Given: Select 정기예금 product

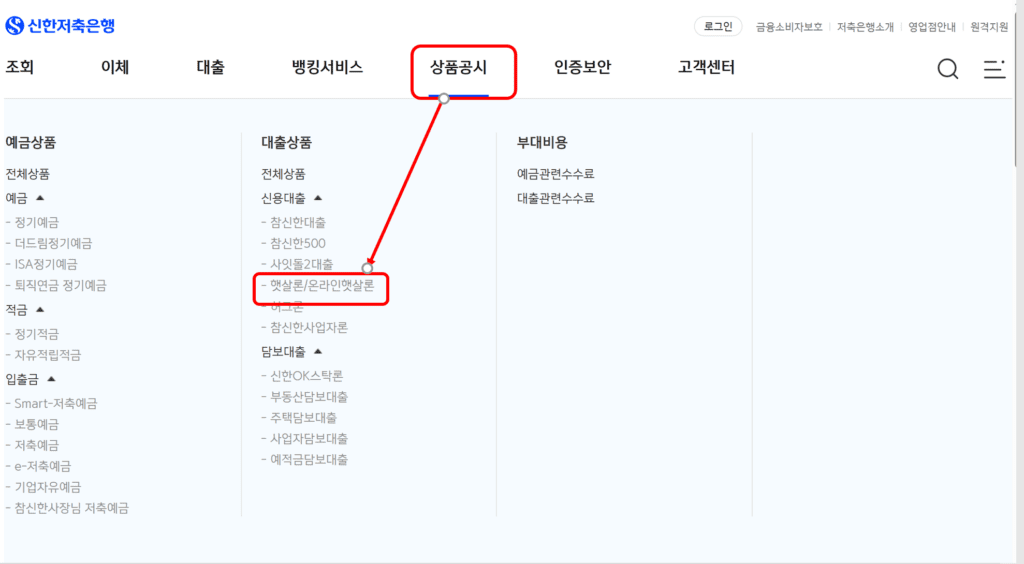Looking at the screenshot, I should coord(33,223).
